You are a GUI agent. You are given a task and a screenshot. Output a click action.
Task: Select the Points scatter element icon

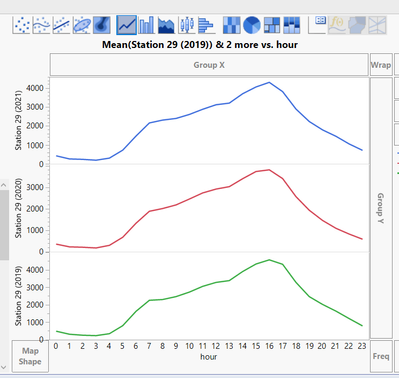click(22, 25)
